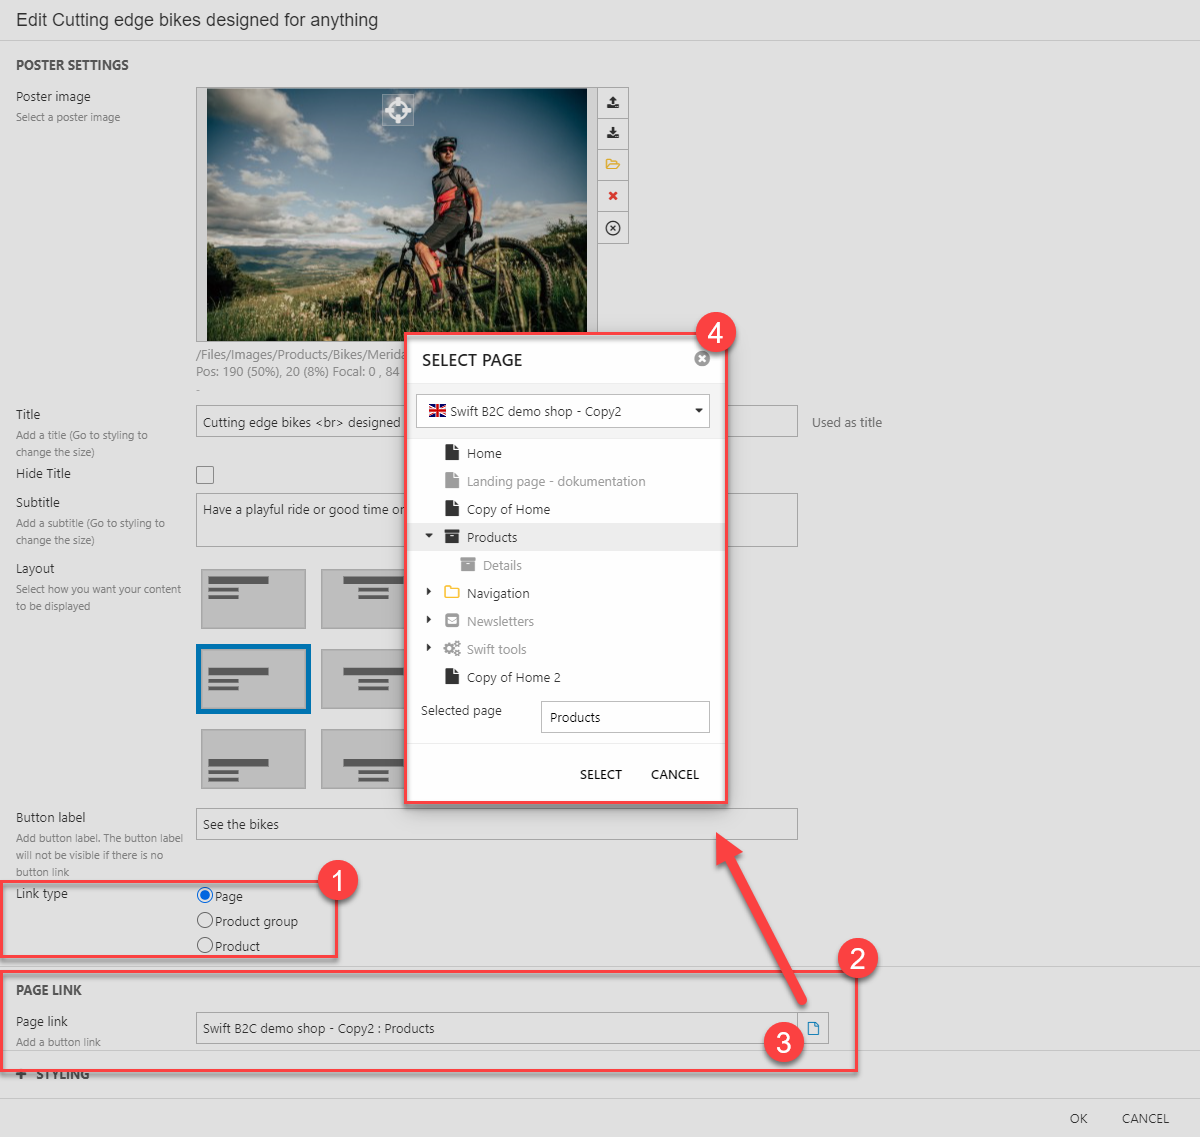Viewport: 1200px width, 1137px height.
Task: Click the red X remove image icon
Action: tap(613, 196)
